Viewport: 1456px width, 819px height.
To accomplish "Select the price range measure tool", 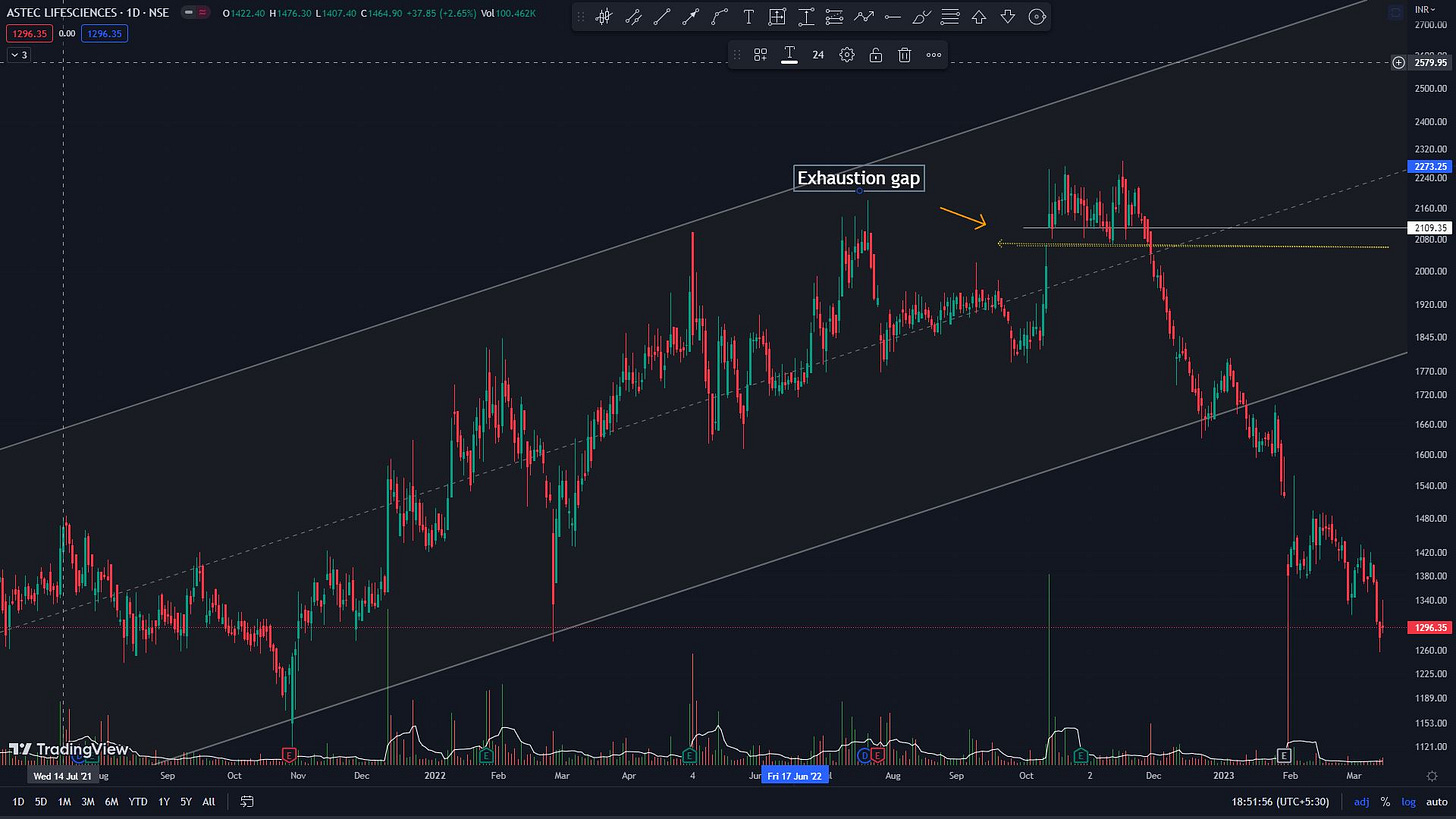I will pos(806,17).
